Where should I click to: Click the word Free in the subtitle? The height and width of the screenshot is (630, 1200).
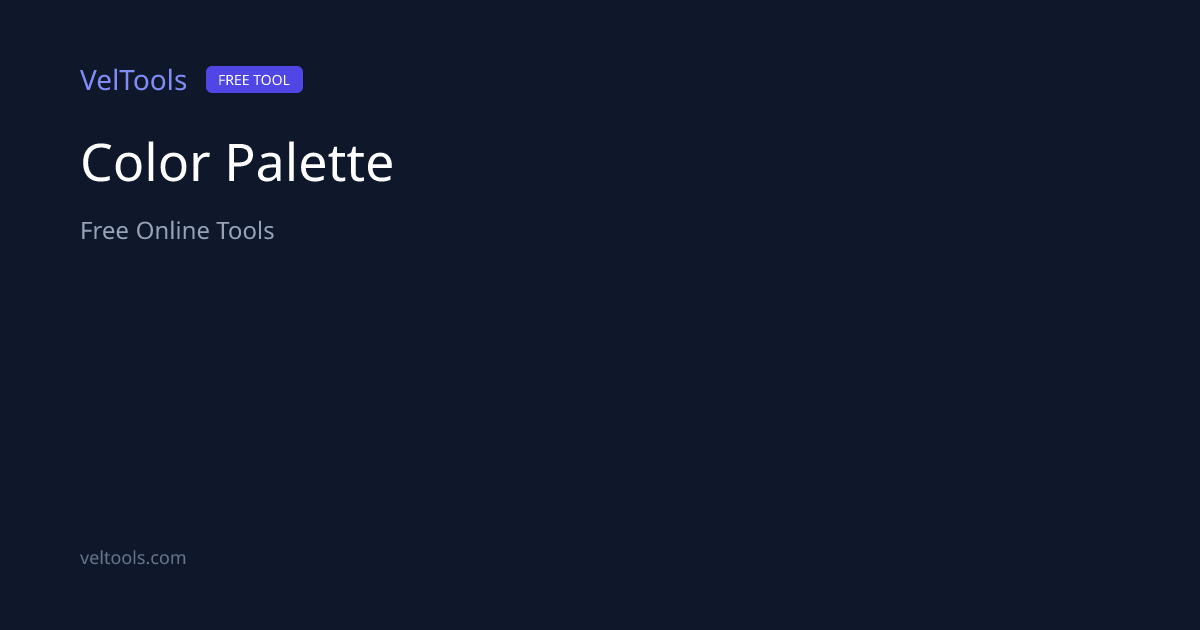click(x=104, y=231)
